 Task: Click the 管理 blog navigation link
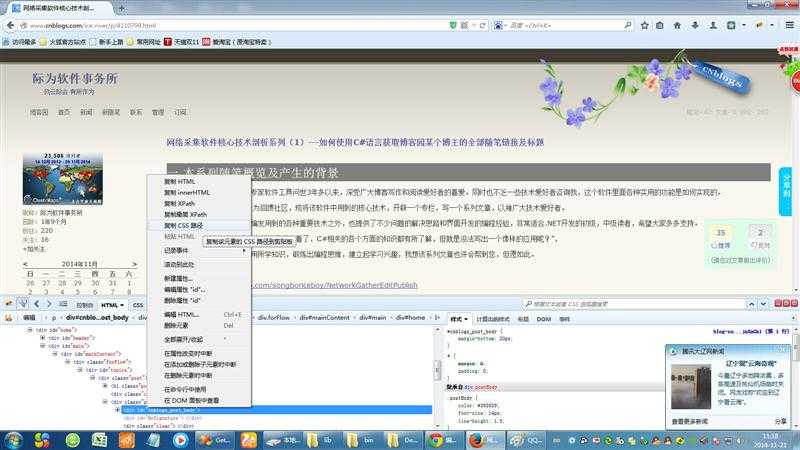(x=158, y=112)
